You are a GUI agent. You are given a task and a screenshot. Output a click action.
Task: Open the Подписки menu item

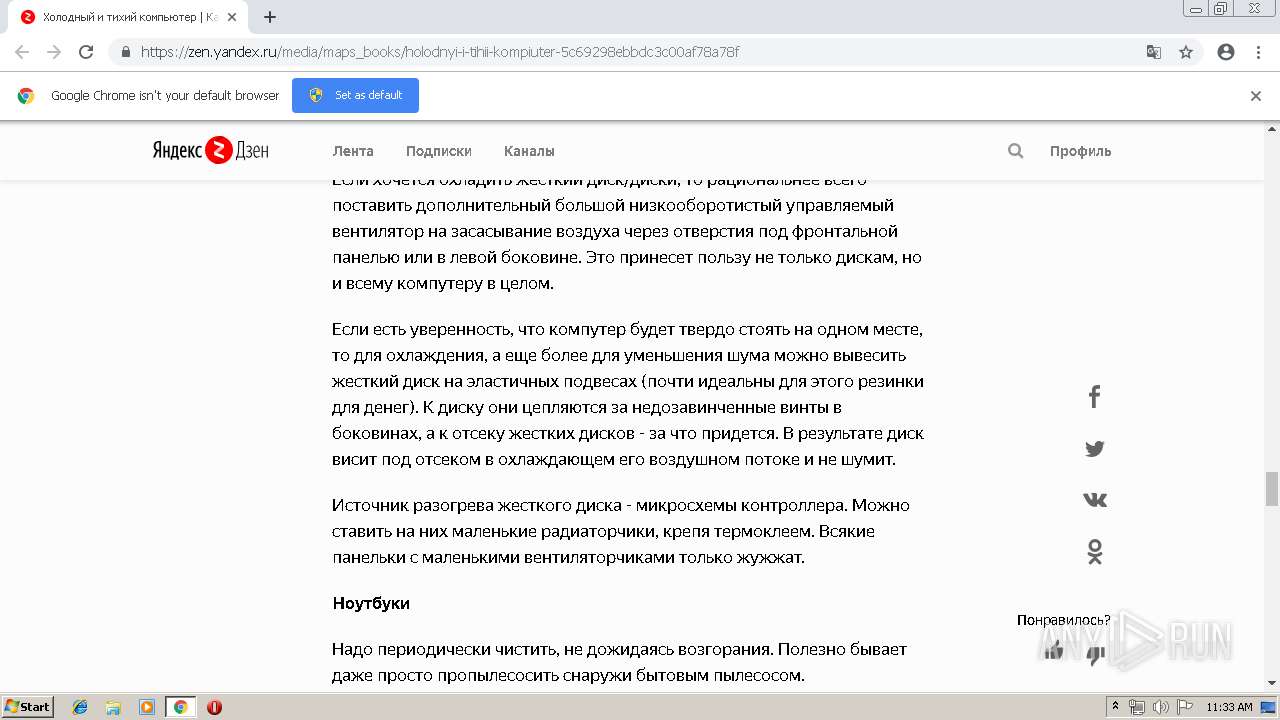(x=438, y=151)
